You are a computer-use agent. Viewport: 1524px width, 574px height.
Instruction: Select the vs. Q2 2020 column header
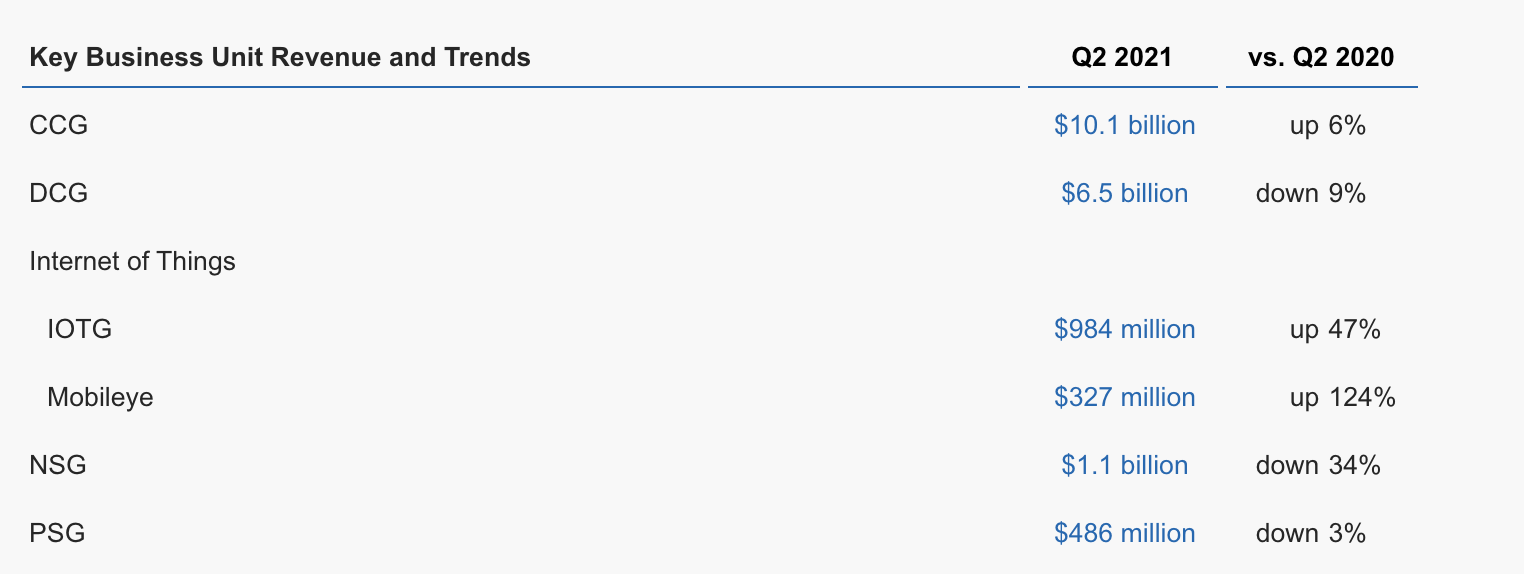1321,57
